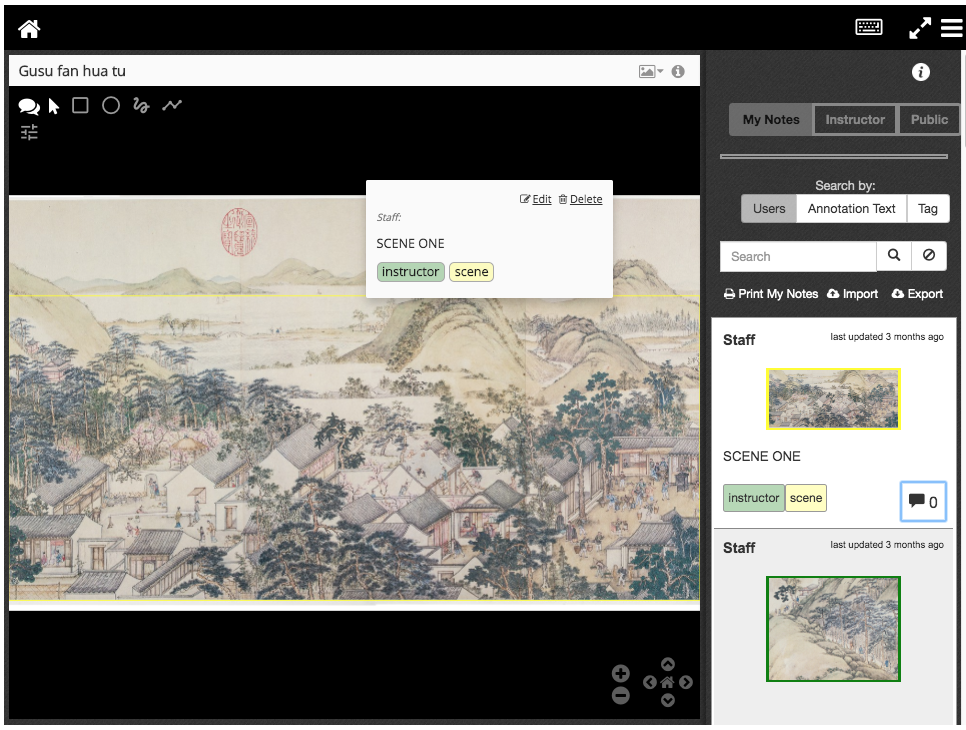Select the polyline drawing tool

pos(172,105)
